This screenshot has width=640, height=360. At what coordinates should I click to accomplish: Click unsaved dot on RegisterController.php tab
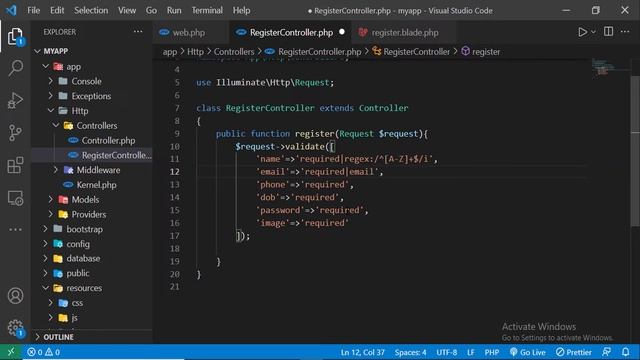point(342,32)
